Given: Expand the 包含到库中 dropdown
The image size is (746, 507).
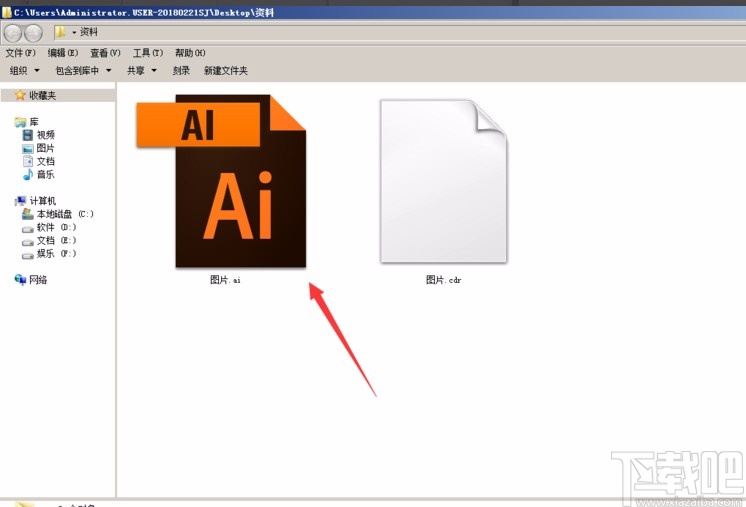Looking at the screenshot, I should pos(83,71).
